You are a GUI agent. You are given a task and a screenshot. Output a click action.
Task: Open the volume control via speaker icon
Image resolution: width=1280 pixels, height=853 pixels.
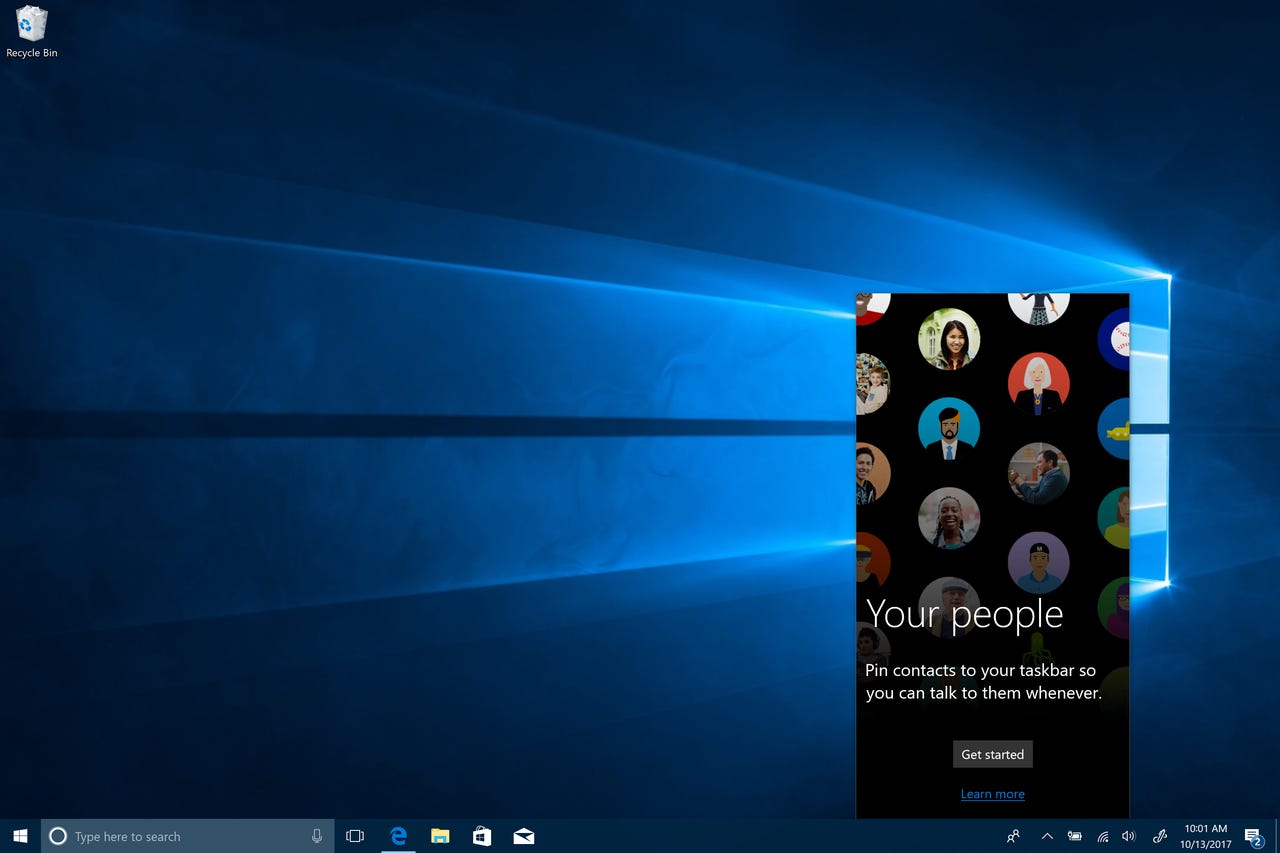[x=1129, y=836]
